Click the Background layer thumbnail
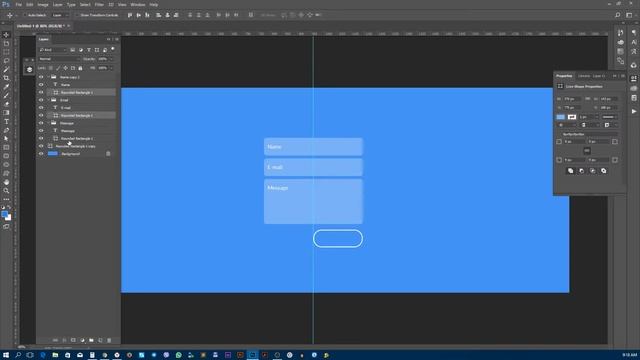 click(x=53, y=154)
